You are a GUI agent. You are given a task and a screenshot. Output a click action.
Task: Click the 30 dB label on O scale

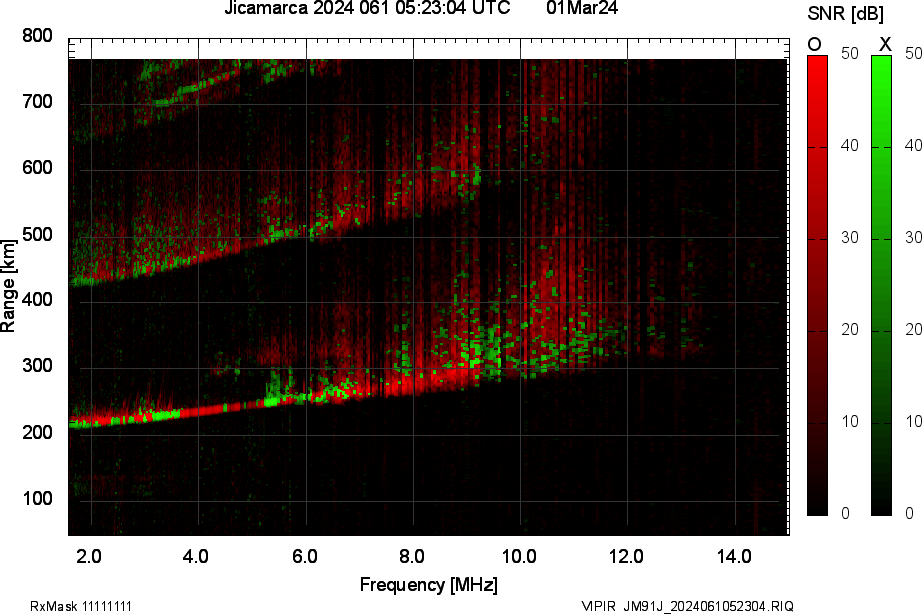click(850, 238)
